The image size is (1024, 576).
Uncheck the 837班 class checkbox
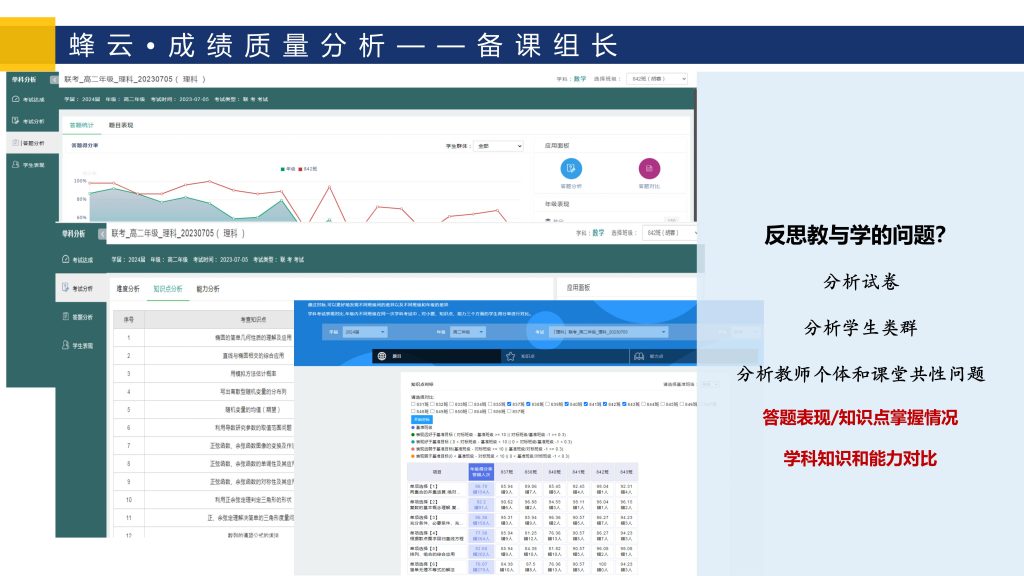[x=510, y=404]
